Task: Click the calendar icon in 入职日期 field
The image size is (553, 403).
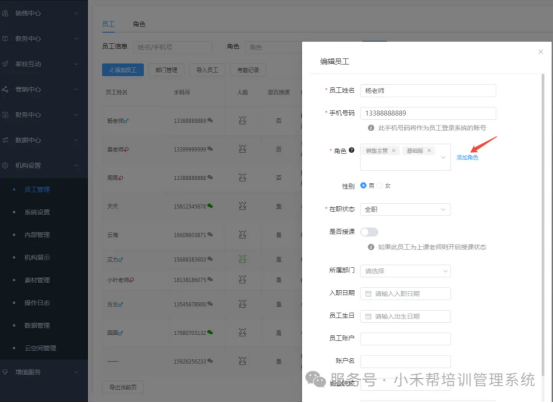Action: pyautogui.click(x=368, y=294)
